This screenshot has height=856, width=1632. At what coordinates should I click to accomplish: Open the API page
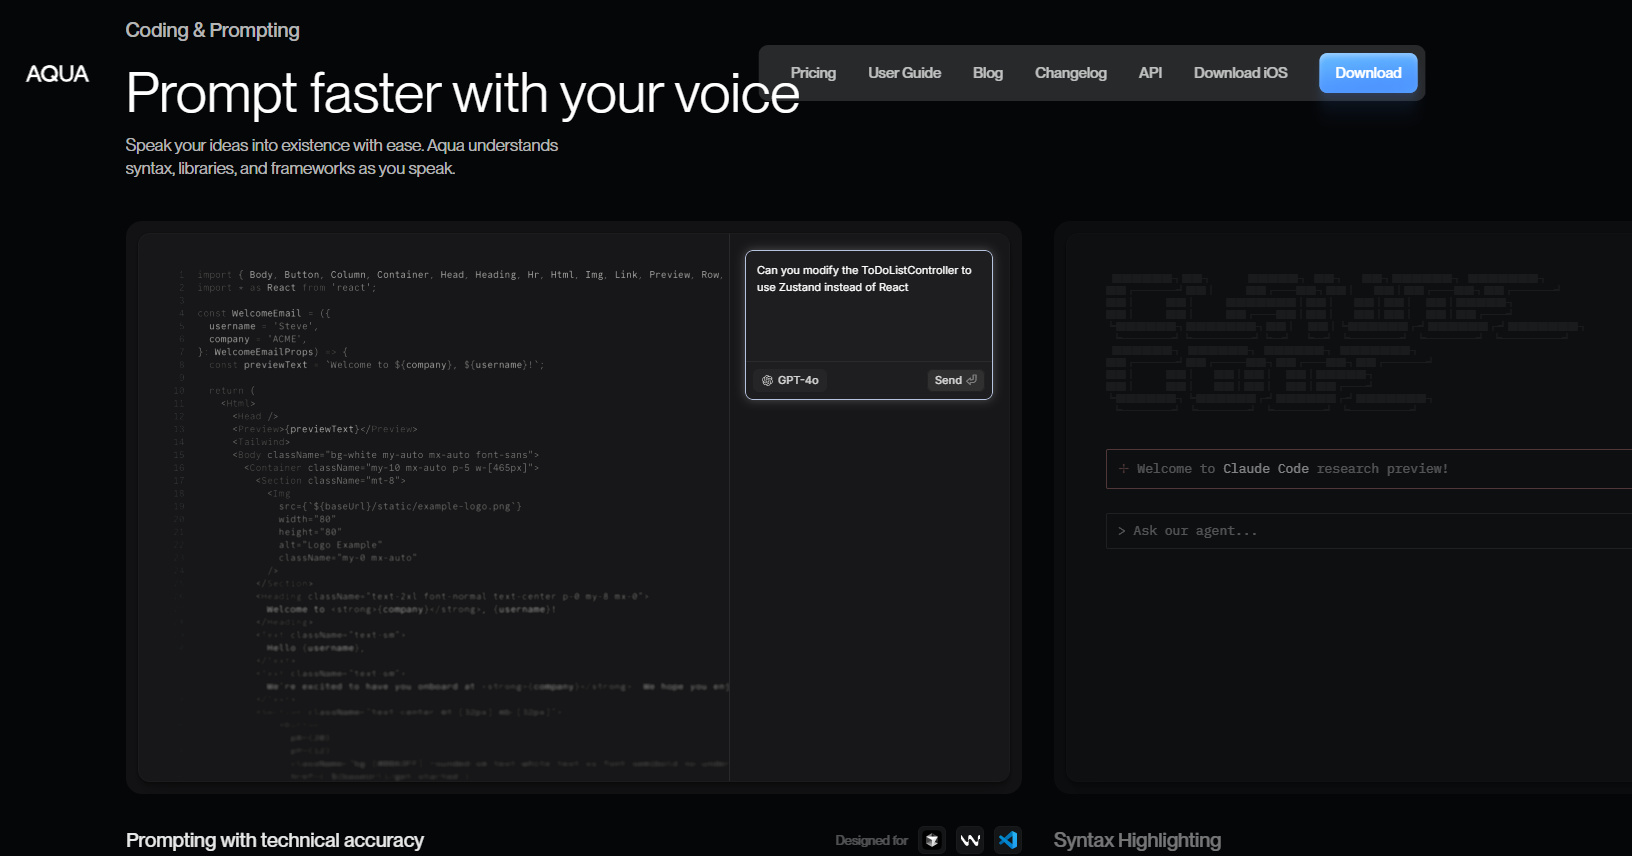pos(1150,73)
